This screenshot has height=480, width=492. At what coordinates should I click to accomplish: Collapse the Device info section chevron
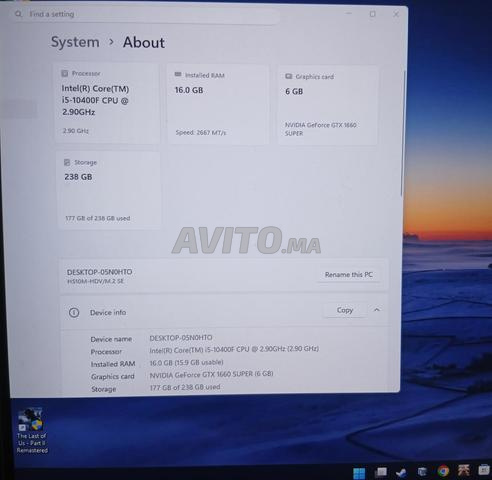point(377,310)
